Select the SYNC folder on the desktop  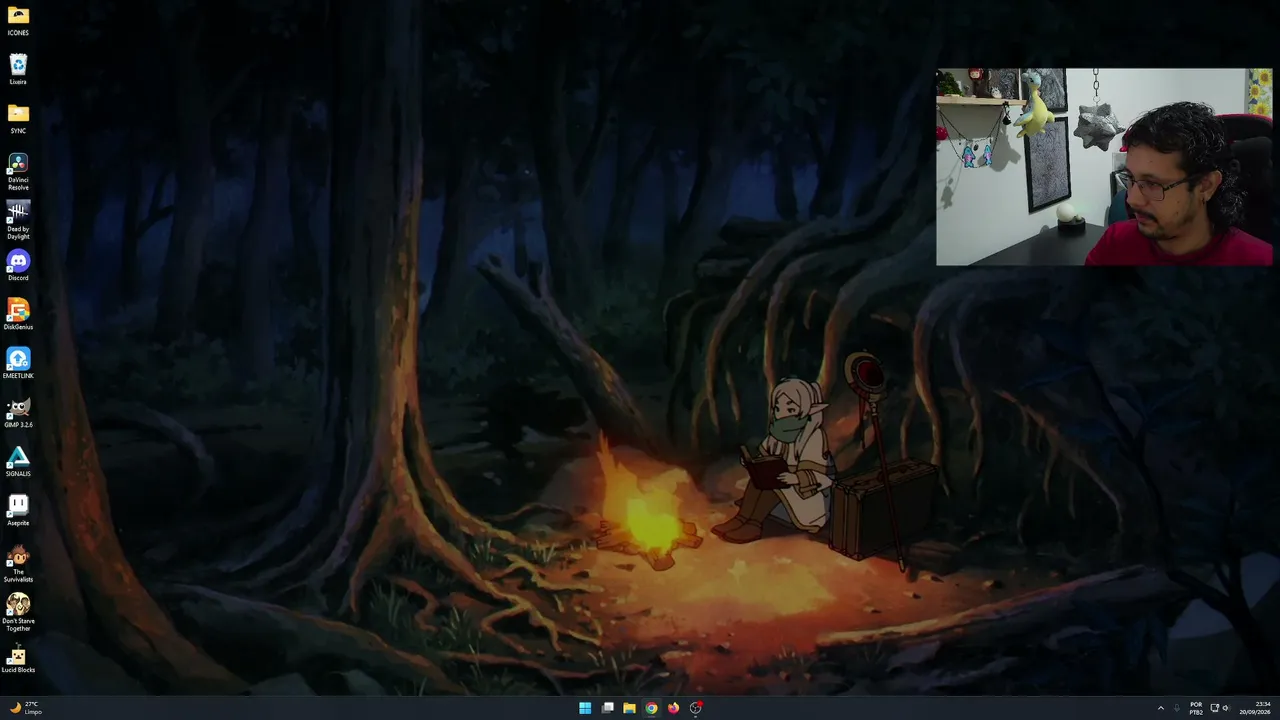(18, 119)
